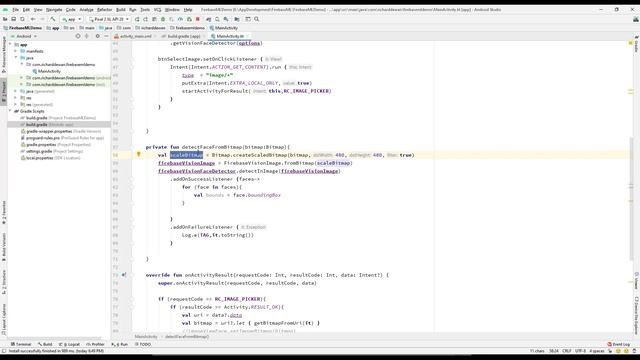
Task: Open the Build tool window
Action: point(45,344)
